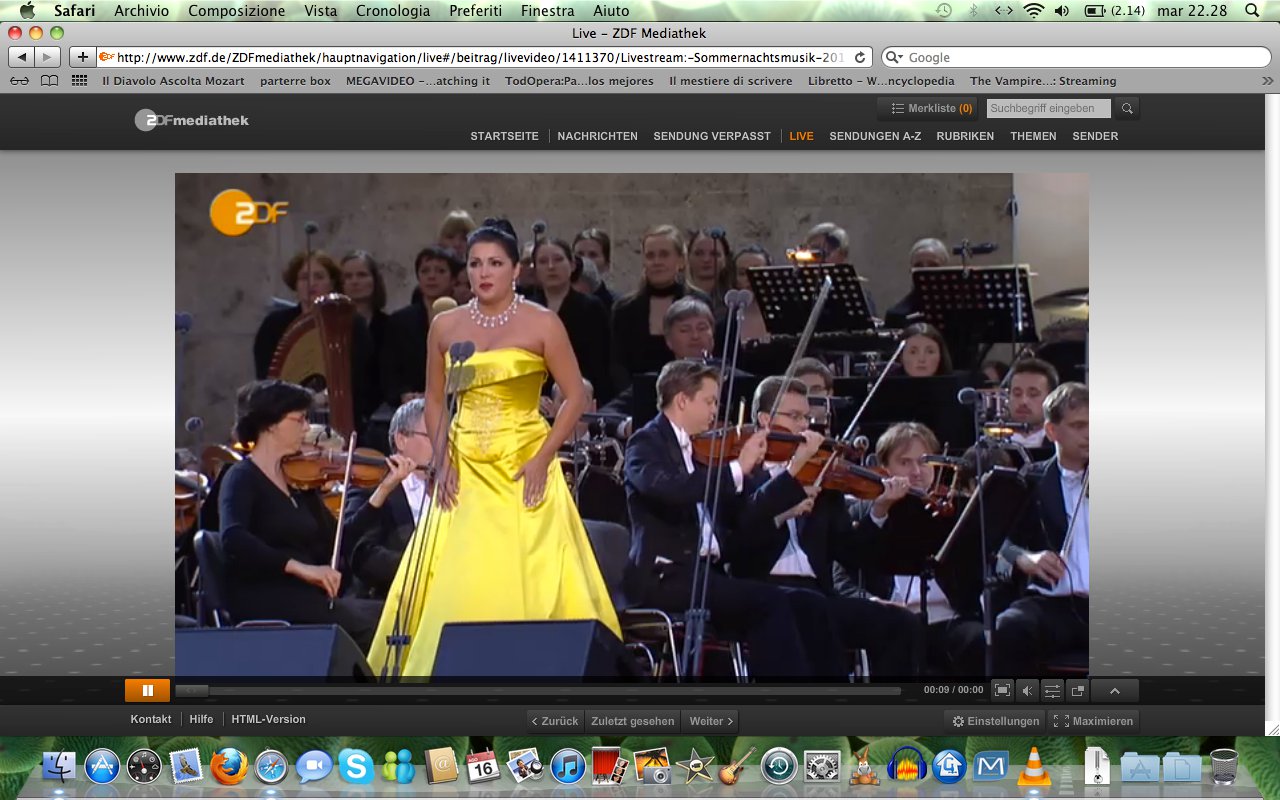
Task: Click the Google search field in Safari
Action: click(1076, 57)
